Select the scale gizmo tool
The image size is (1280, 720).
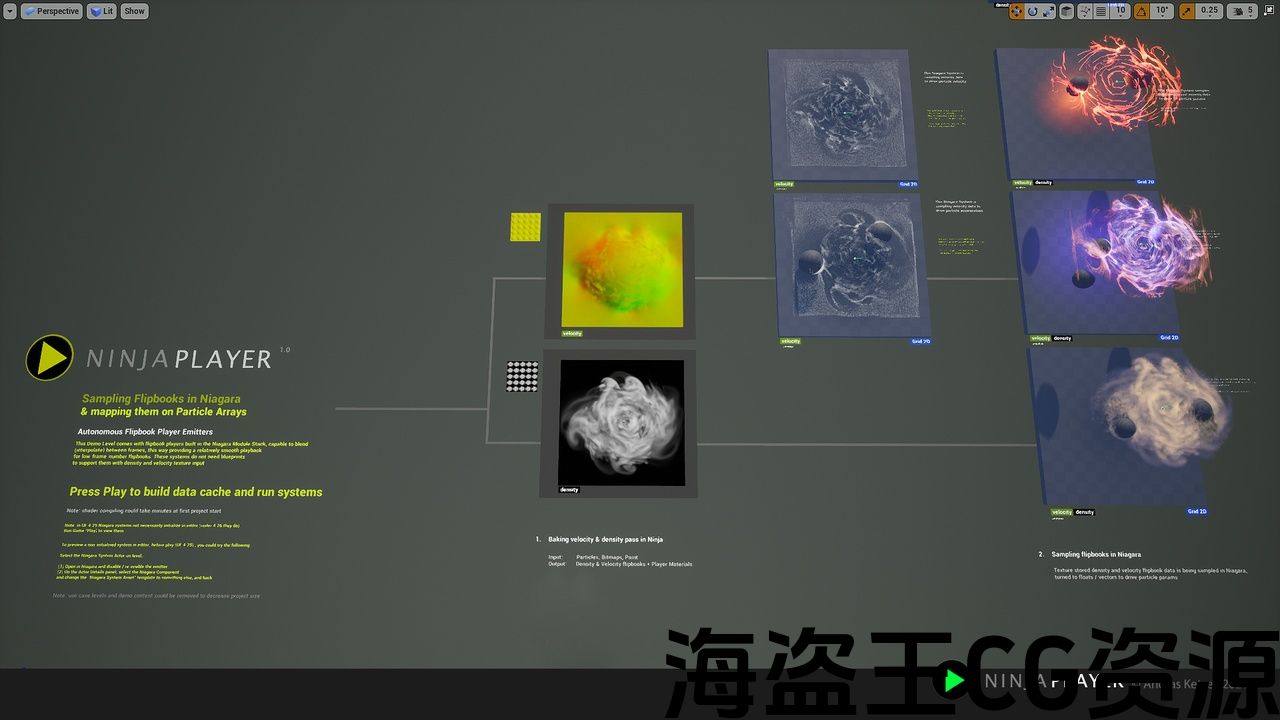click(1047, 11)
